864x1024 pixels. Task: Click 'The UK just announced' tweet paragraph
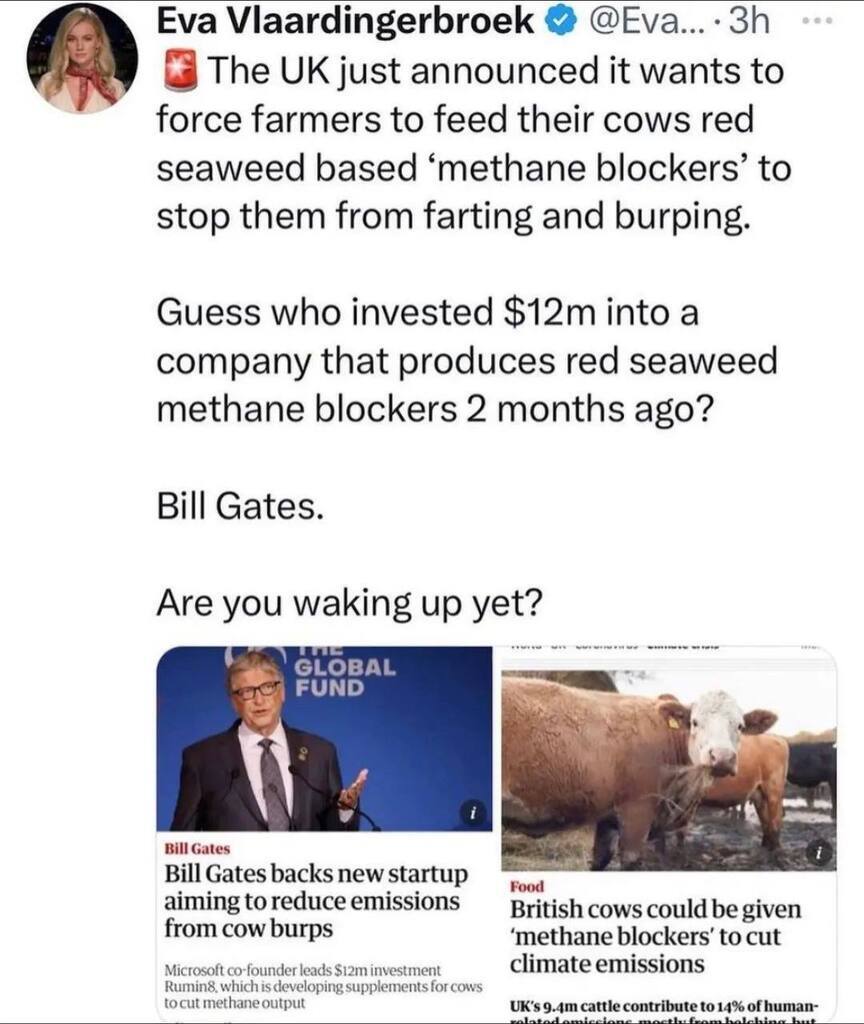click(470, 143)
